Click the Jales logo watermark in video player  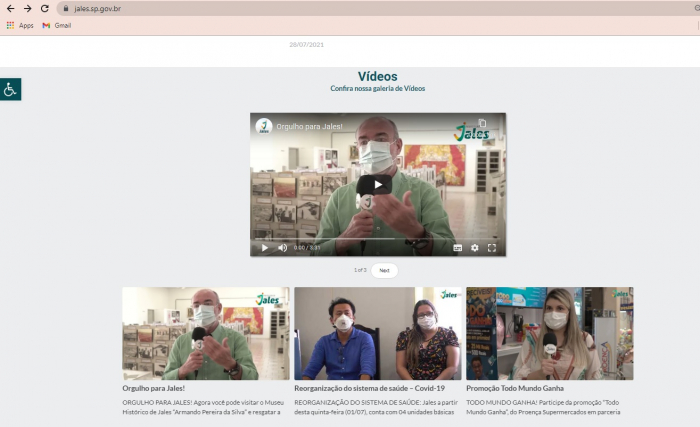coord(471,133)
